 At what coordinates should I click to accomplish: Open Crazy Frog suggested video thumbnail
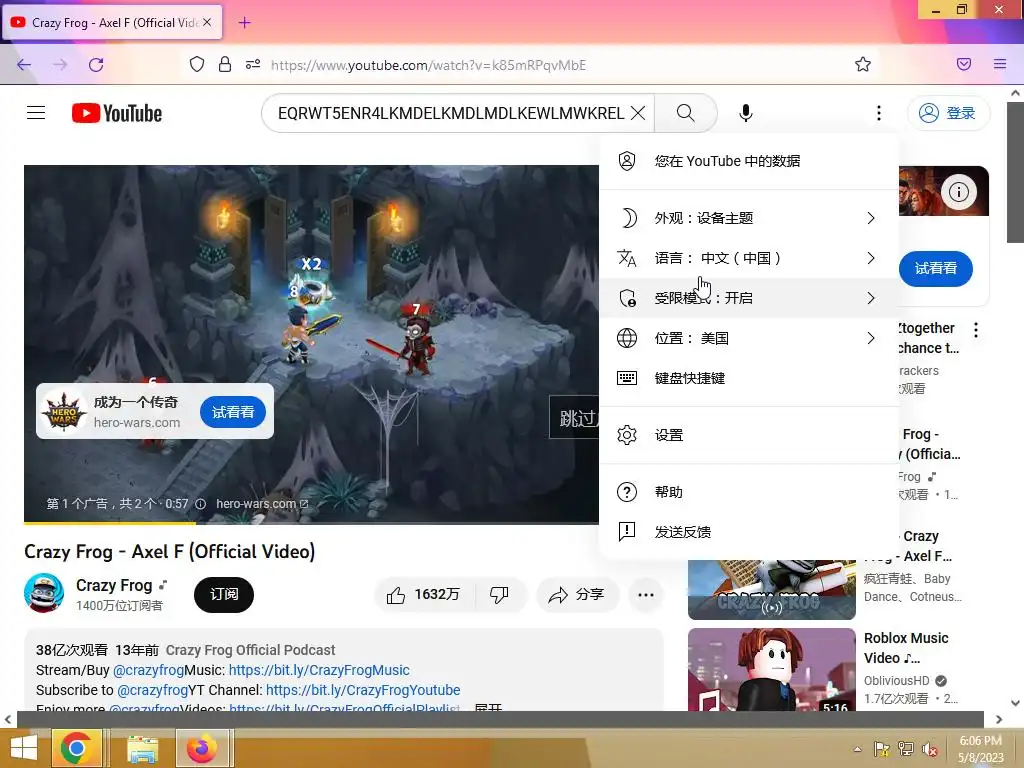[x=772, y=590]
